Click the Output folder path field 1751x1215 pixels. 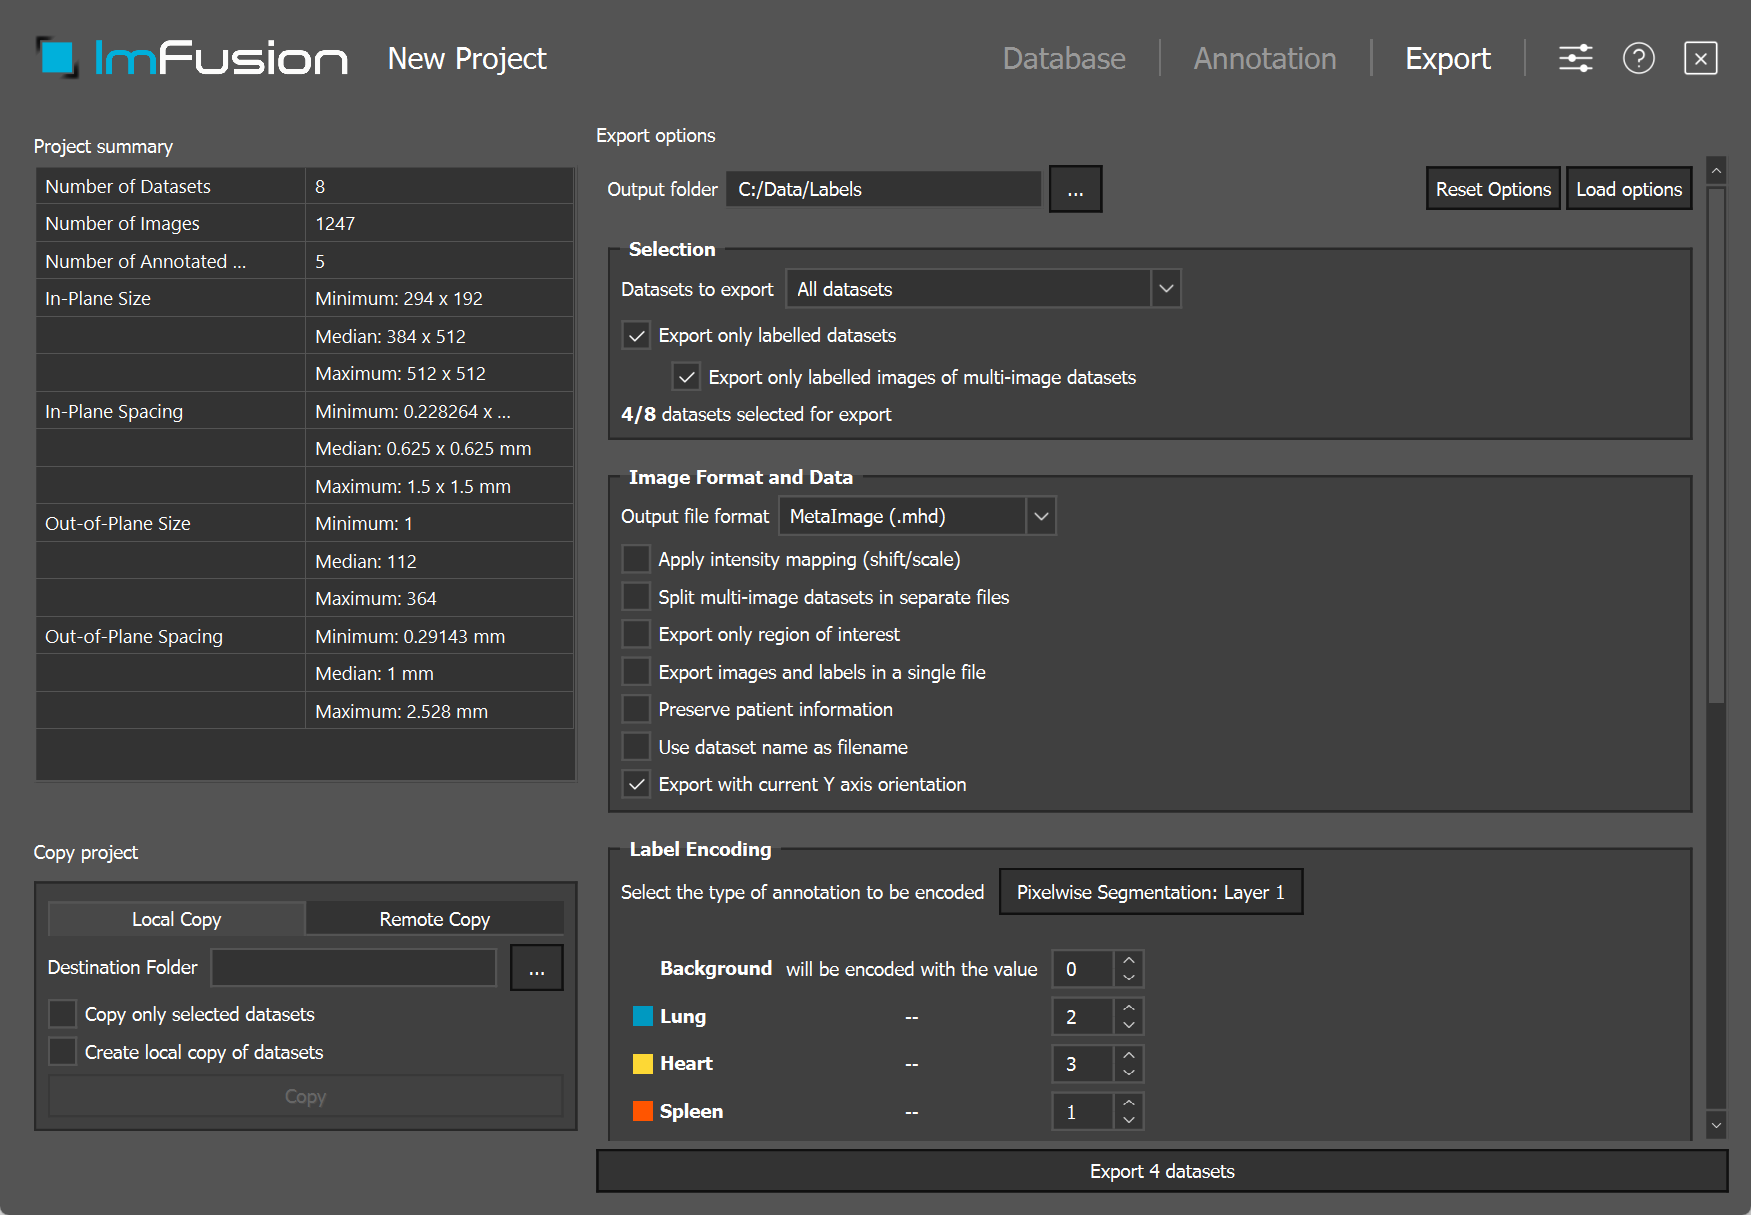coord(883,189)
